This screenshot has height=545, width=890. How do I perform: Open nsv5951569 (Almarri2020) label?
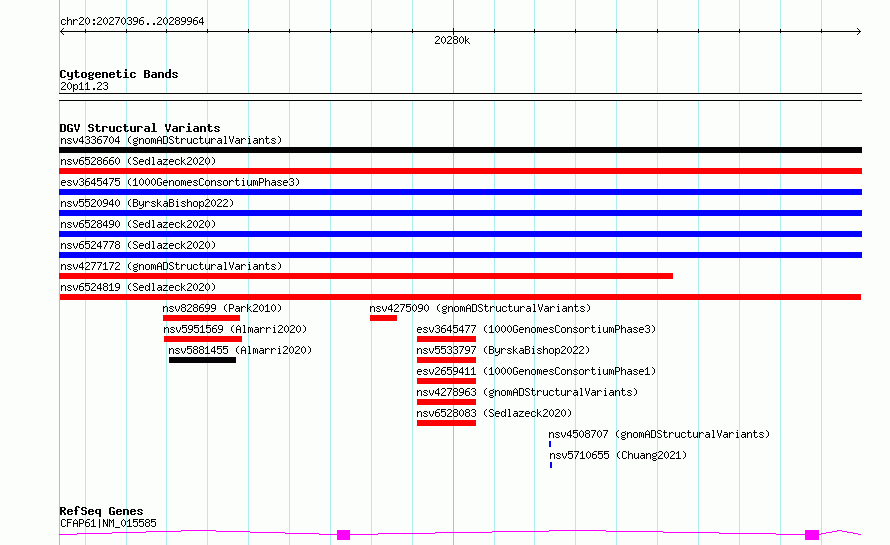coord(235,329)
